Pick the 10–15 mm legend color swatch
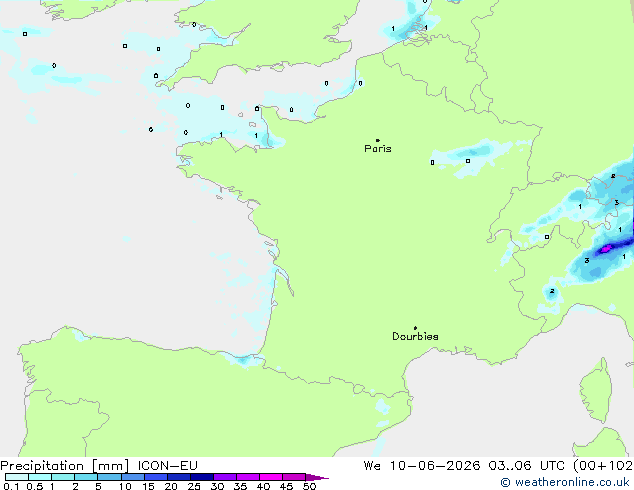 pos(132,477)
